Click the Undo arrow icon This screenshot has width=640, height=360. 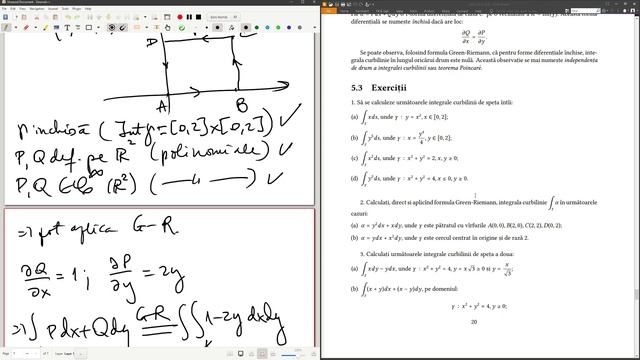click(x=68, y=17)
